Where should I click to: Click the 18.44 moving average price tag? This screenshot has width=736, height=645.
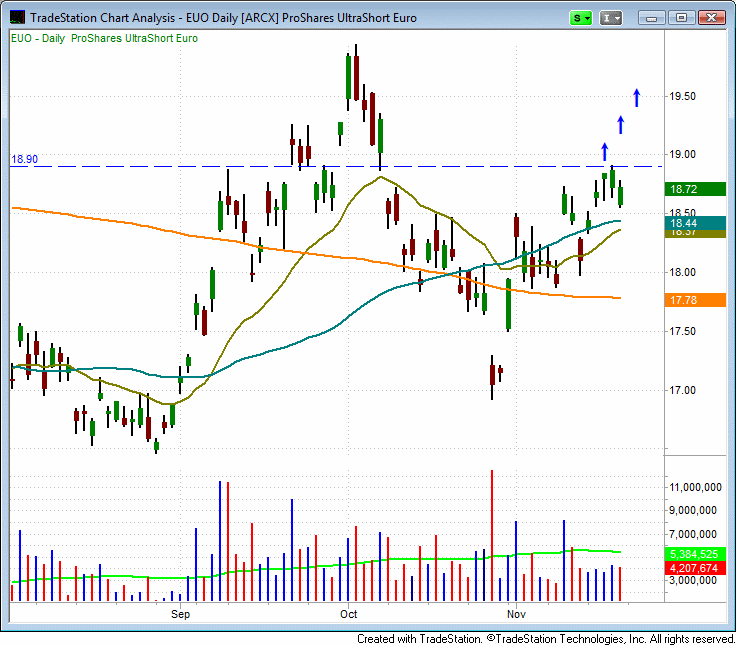pyautogui.click(x=695, y=223)
